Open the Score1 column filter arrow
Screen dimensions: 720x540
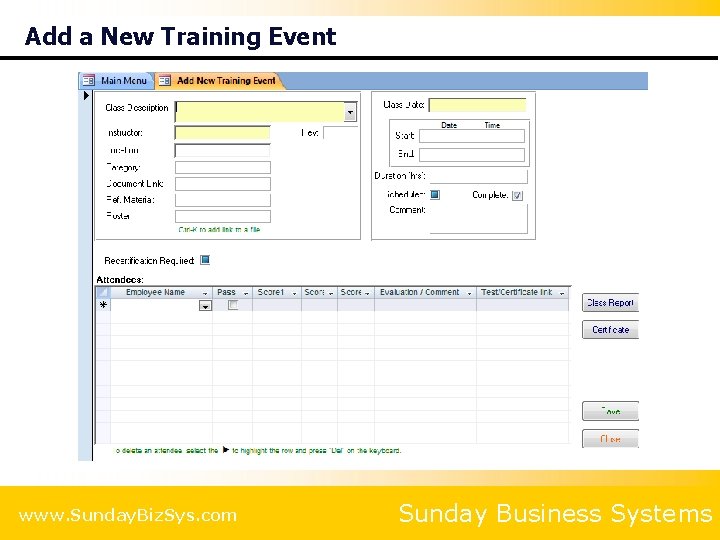[295, 293]
